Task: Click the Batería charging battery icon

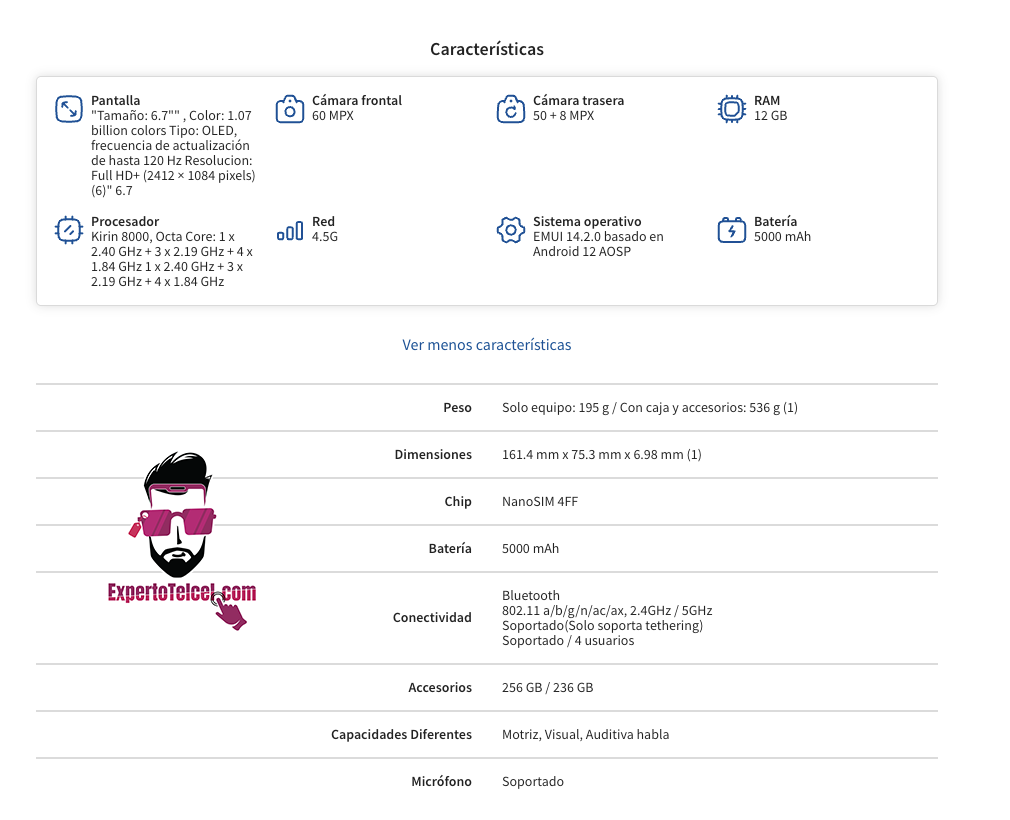Action: pyautogui.click(x=732, y=230)
